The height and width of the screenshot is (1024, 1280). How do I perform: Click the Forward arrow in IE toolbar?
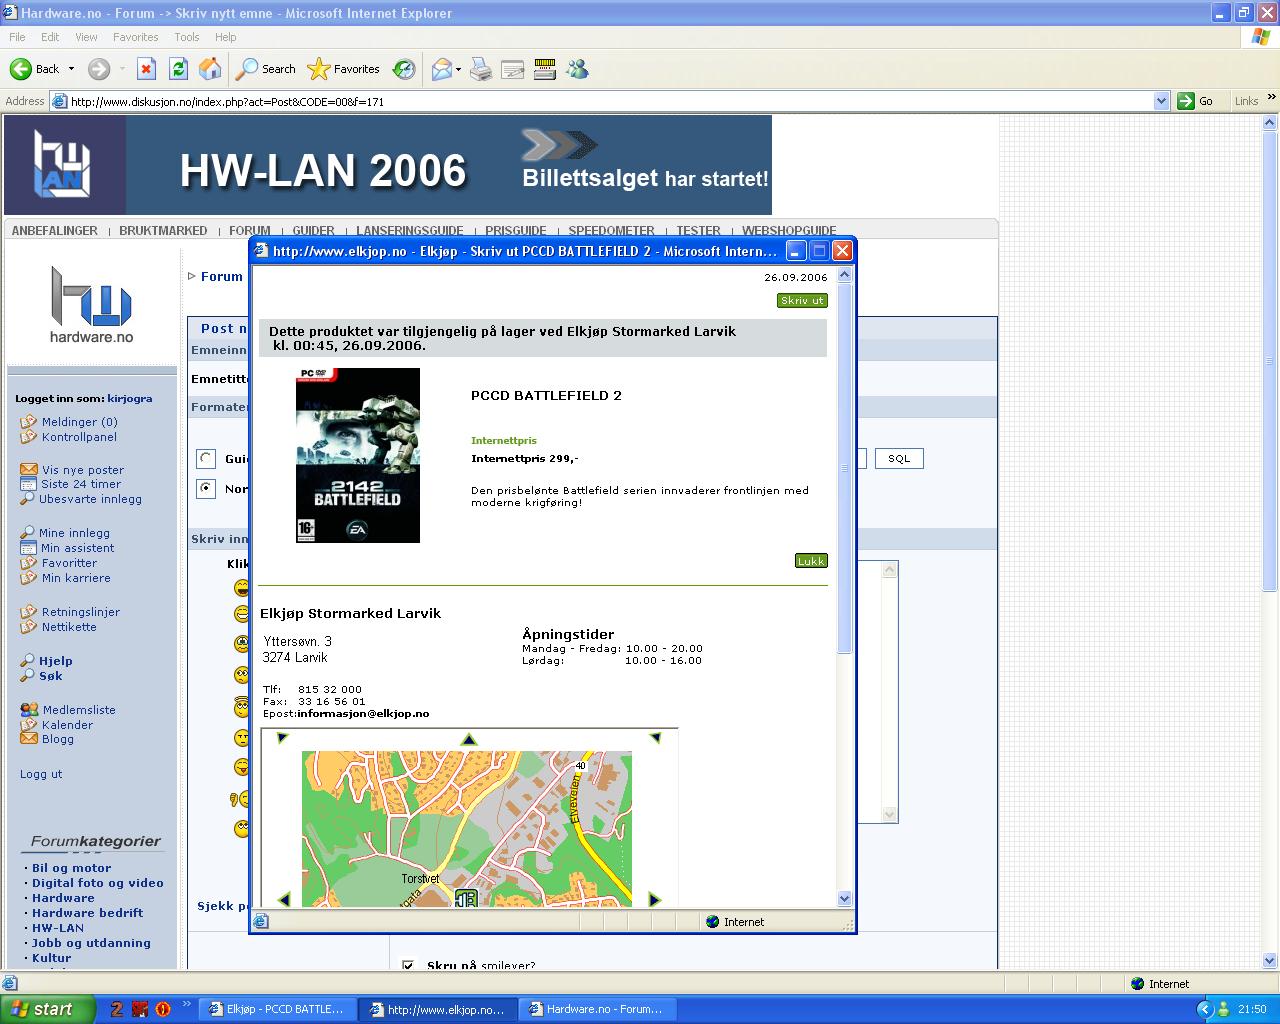98,69
